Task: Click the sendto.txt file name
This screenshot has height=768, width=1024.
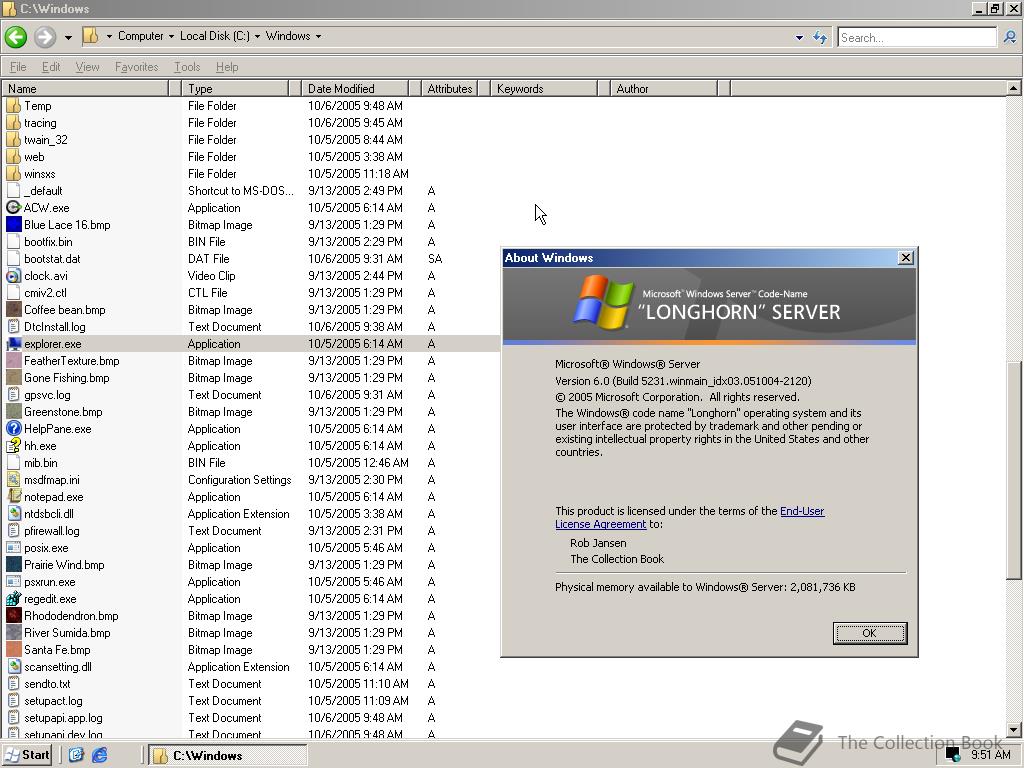Action: coord(47,684)
